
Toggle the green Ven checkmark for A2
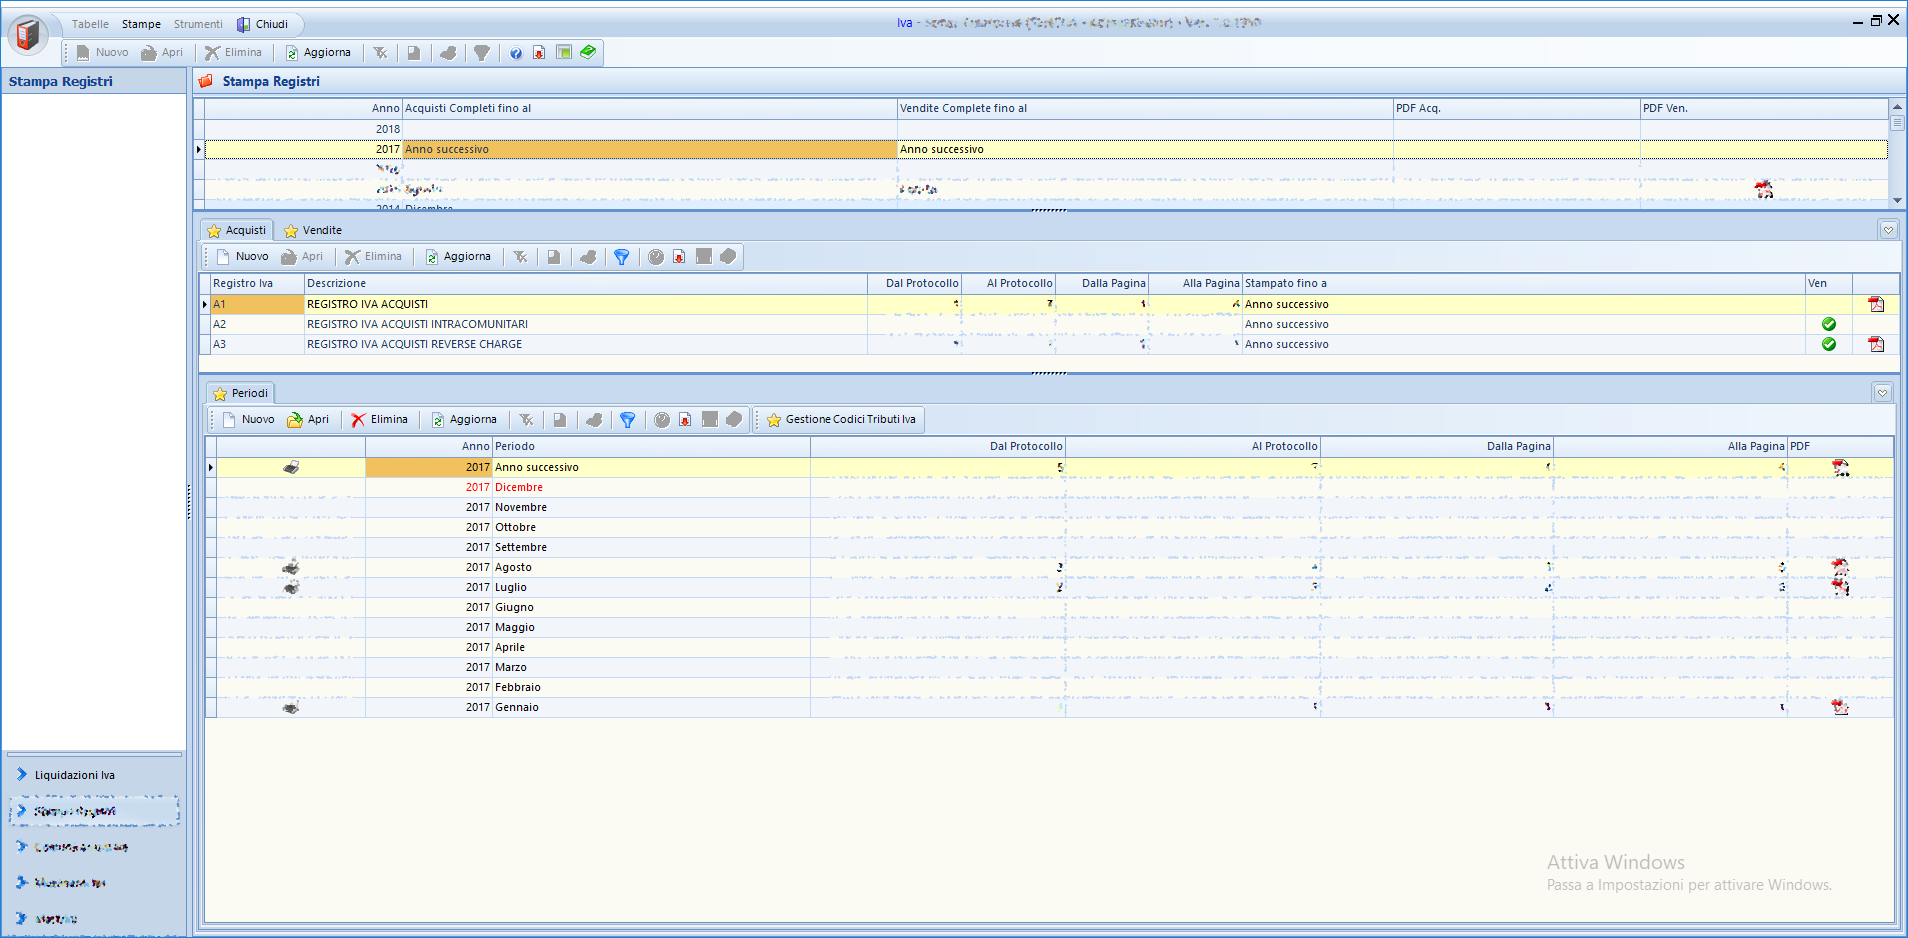tap(1828, 324)
